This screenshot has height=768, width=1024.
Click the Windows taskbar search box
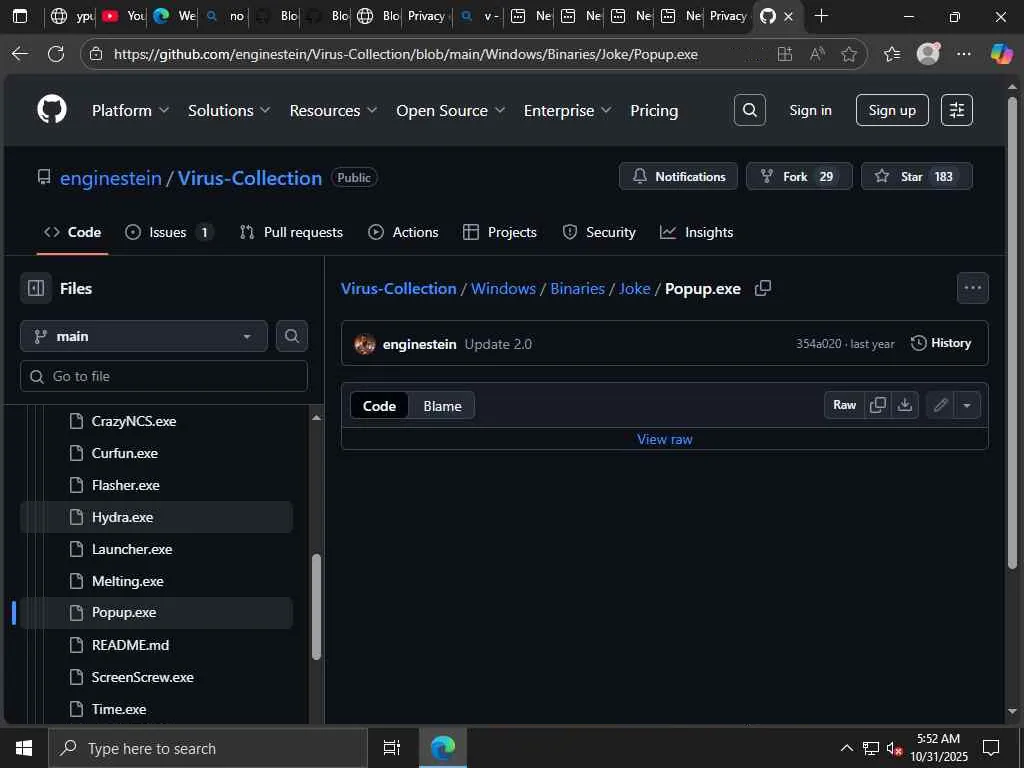(208, 748)
